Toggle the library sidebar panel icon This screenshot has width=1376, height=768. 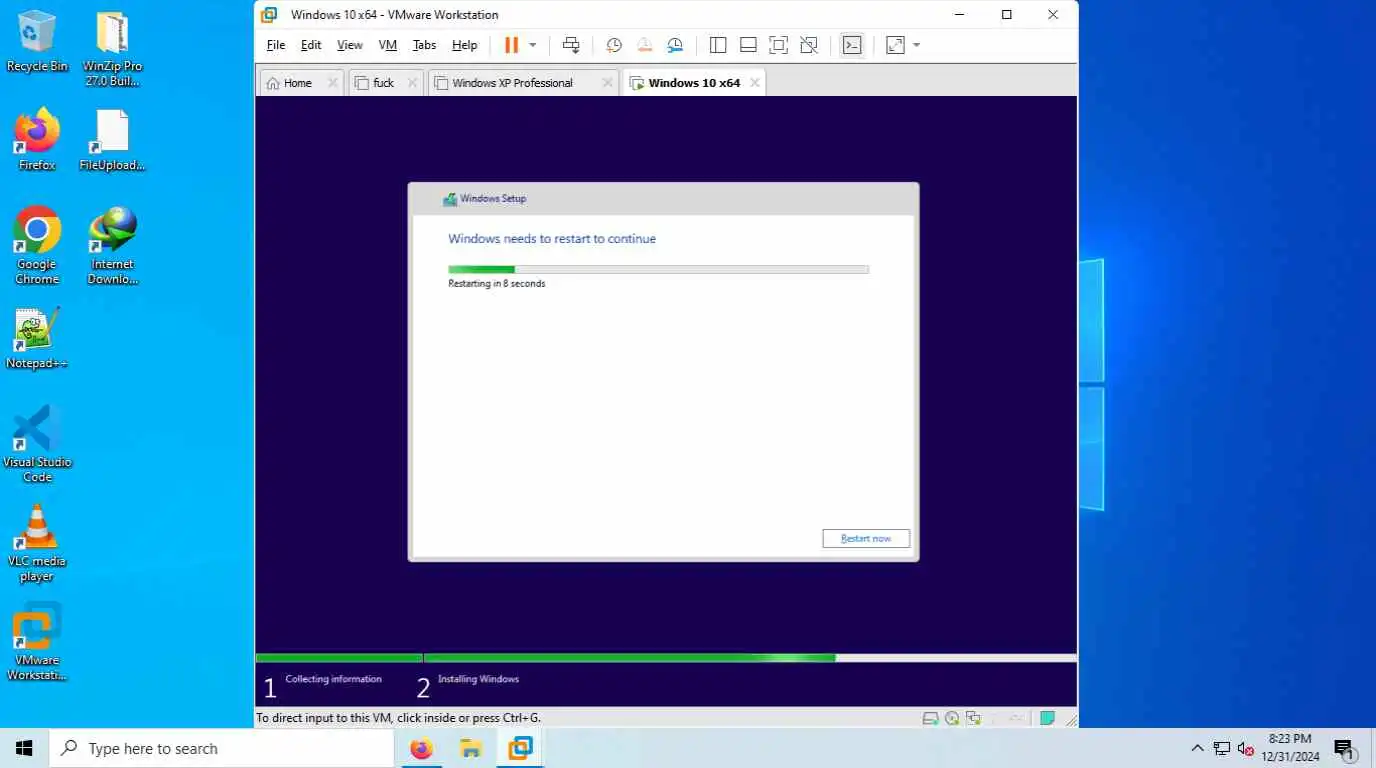coord(718,45)
